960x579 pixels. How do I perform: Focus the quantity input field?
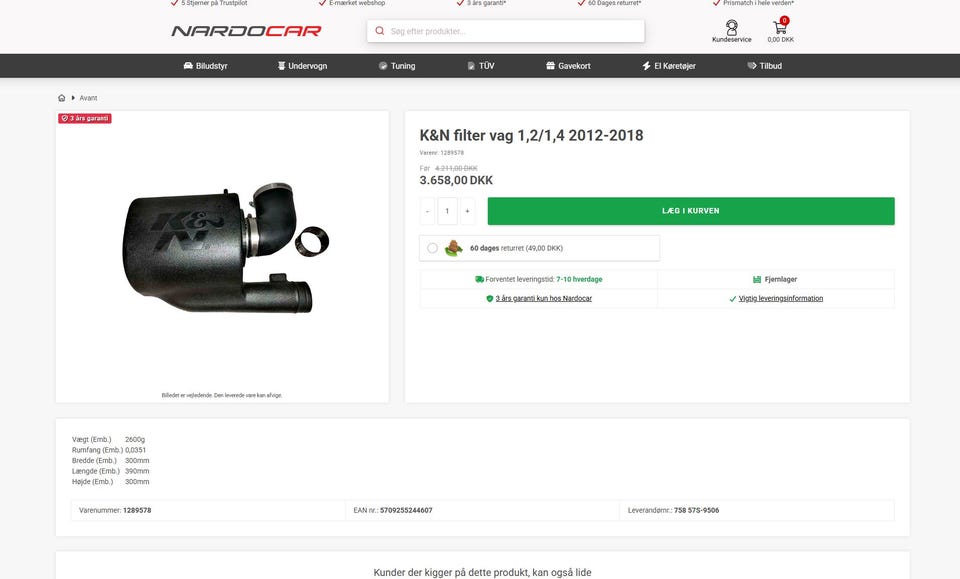point(448,211)
